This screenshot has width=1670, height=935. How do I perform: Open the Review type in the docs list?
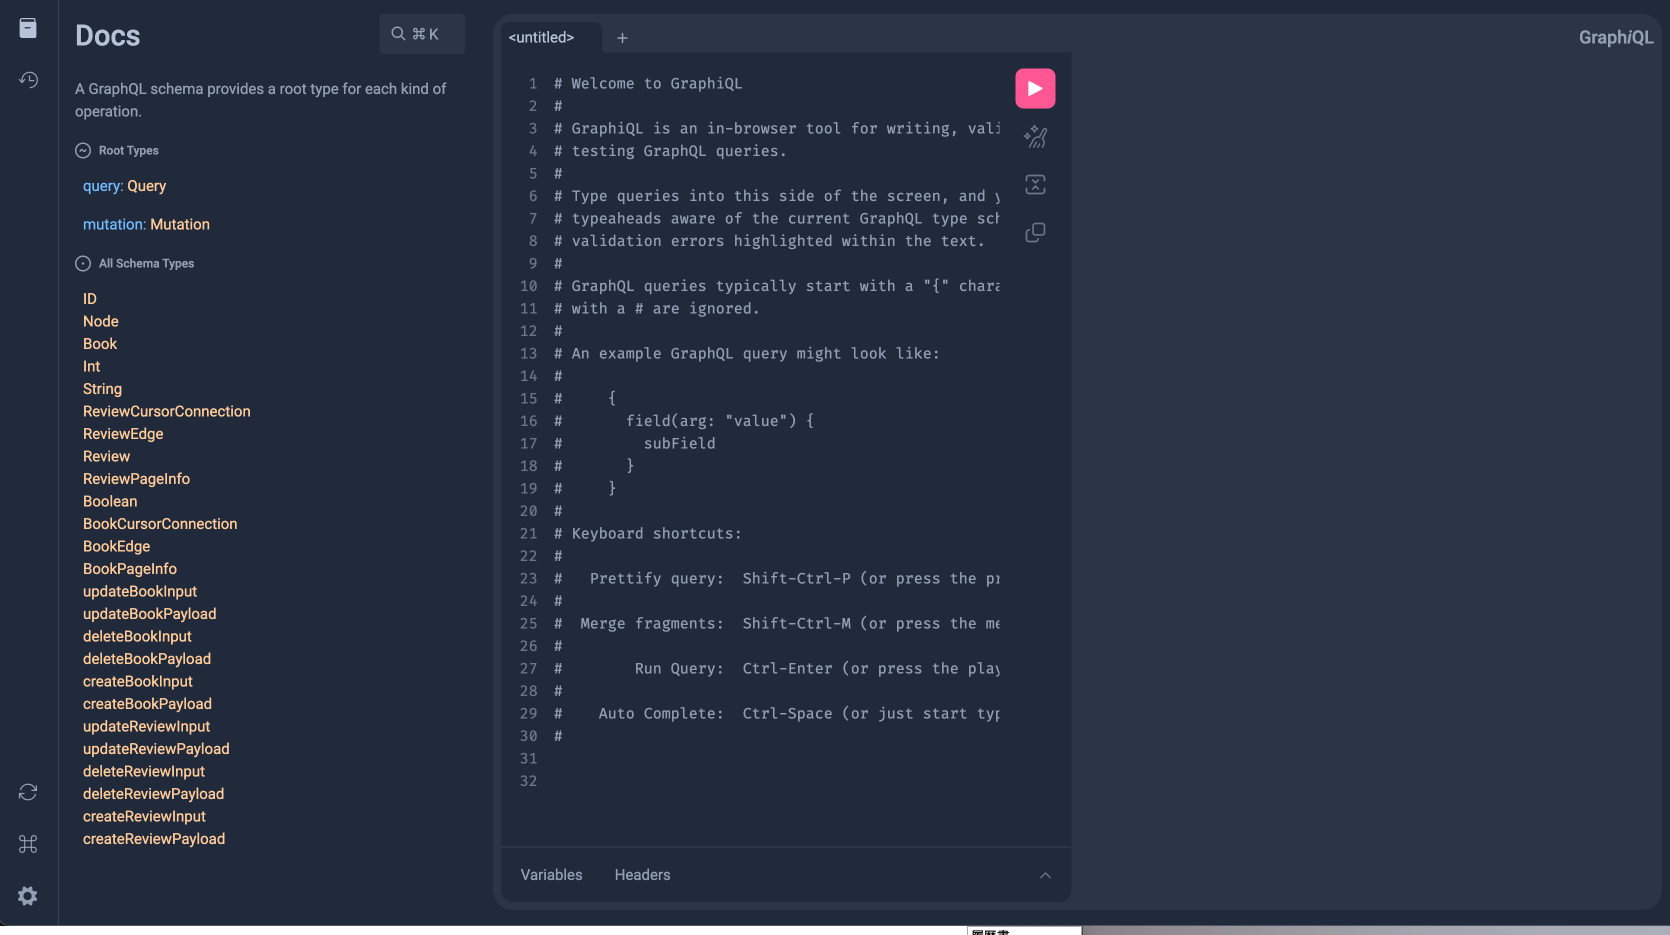pos(106,456)
